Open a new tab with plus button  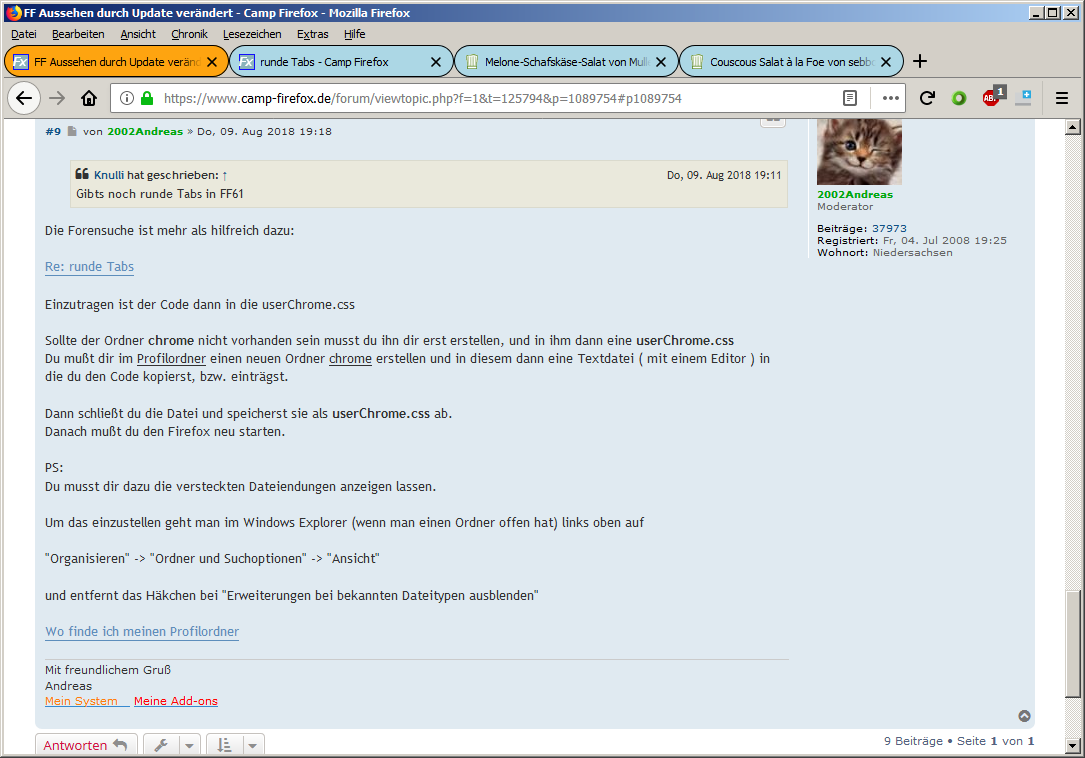click(920, 62)
